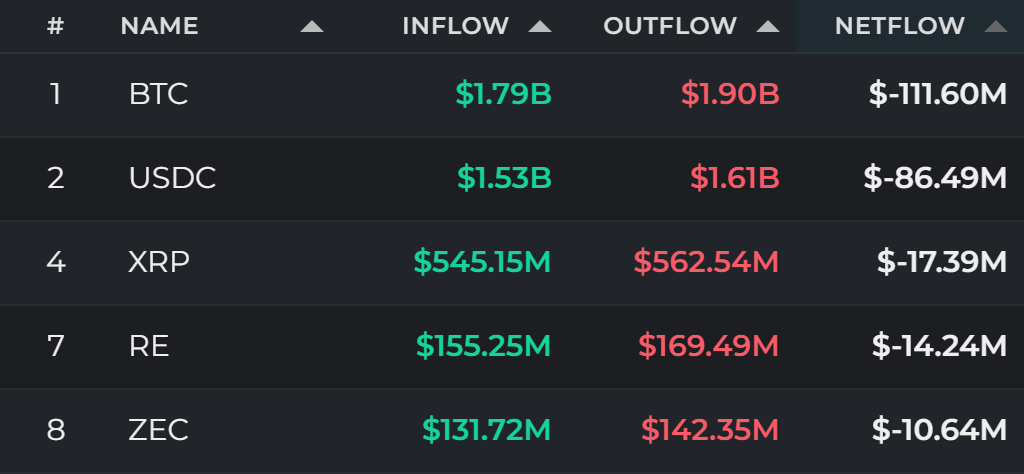Click the OUTFLOW column header
This screenshot has width=1024, height=474.
click(670, 26)
